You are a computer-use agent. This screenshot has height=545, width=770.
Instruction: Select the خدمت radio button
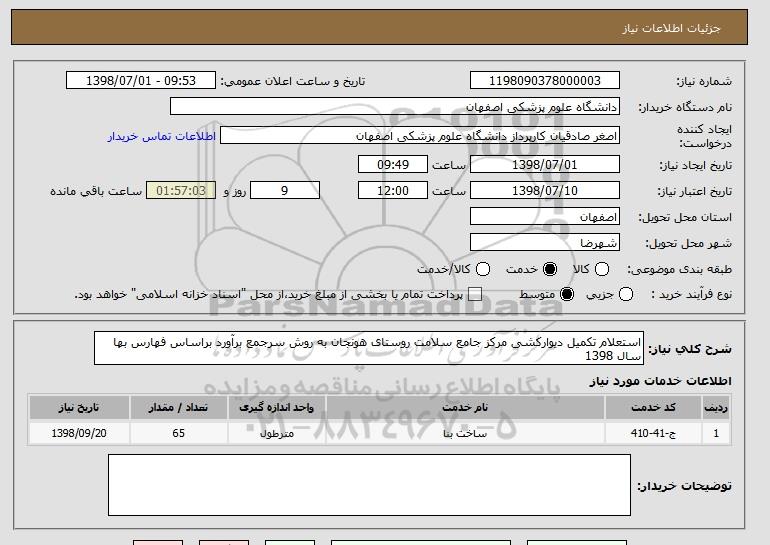[550, 269]
